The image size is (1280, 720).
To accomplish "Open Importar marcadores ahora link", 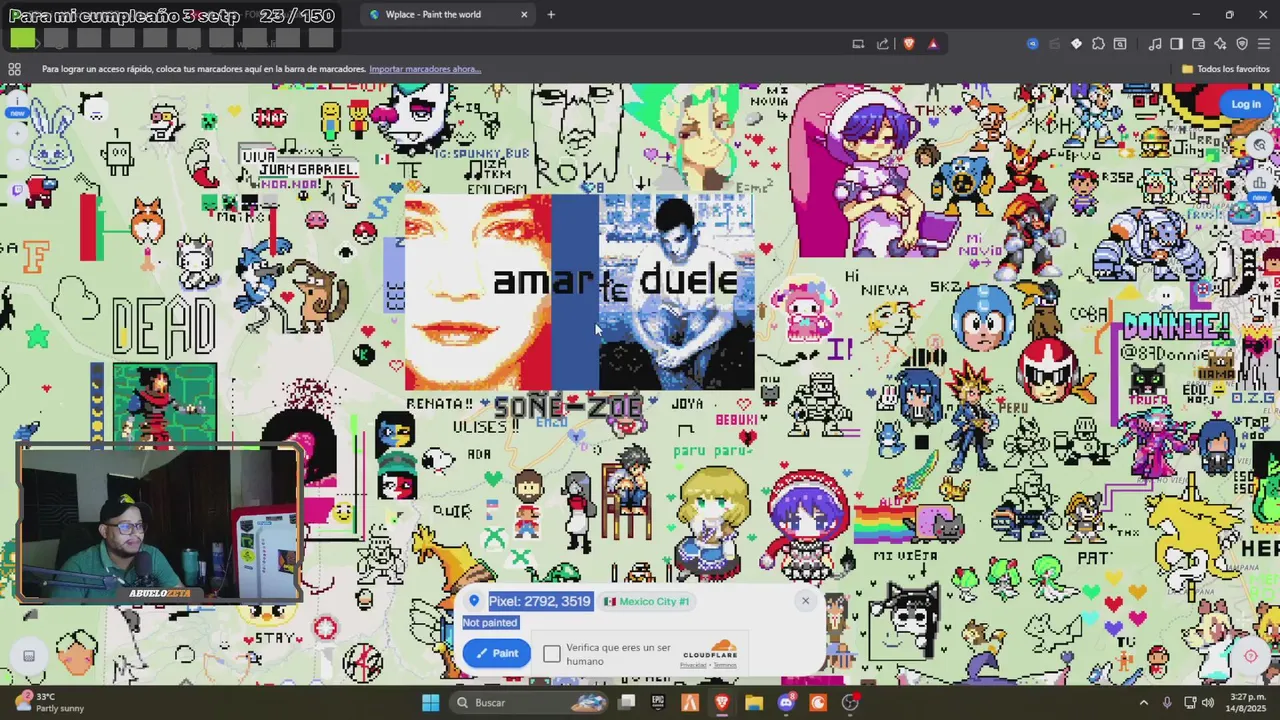I will click(x=425, y=69).
